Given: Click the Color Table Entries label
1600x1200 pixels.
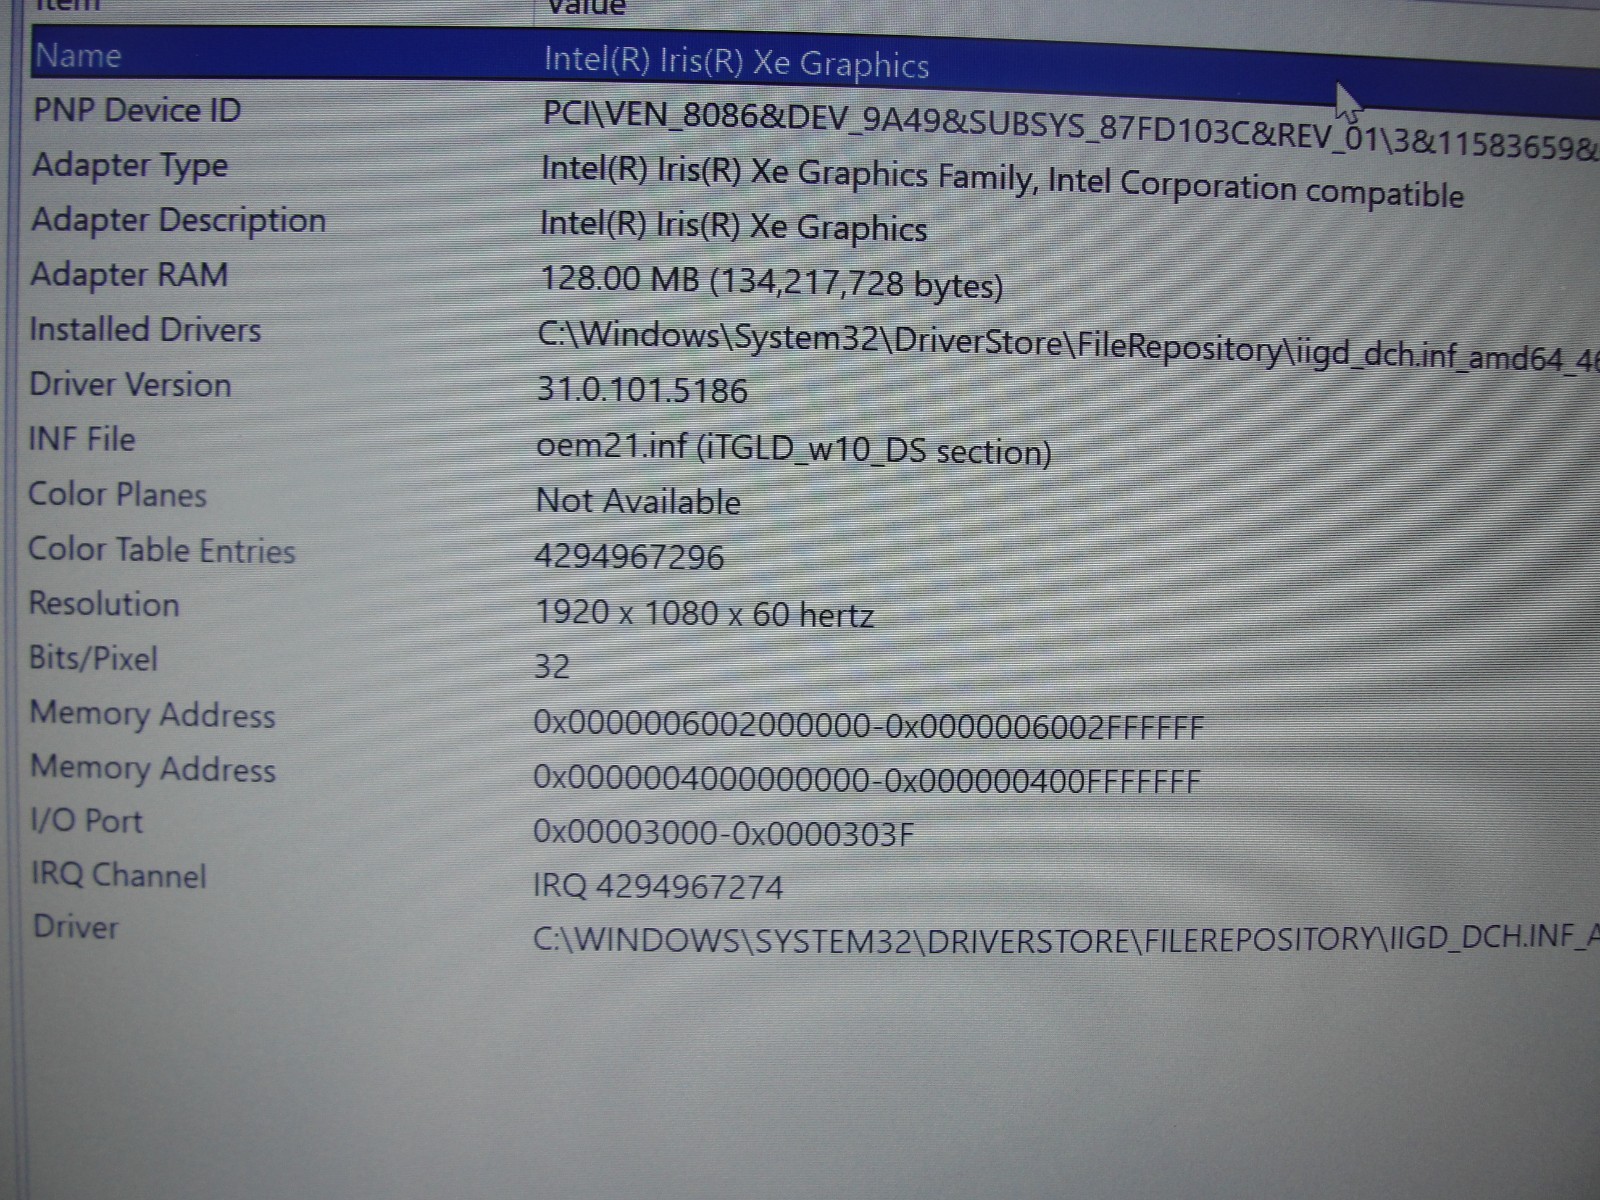Looking at the screenshot, I should 161,549.
